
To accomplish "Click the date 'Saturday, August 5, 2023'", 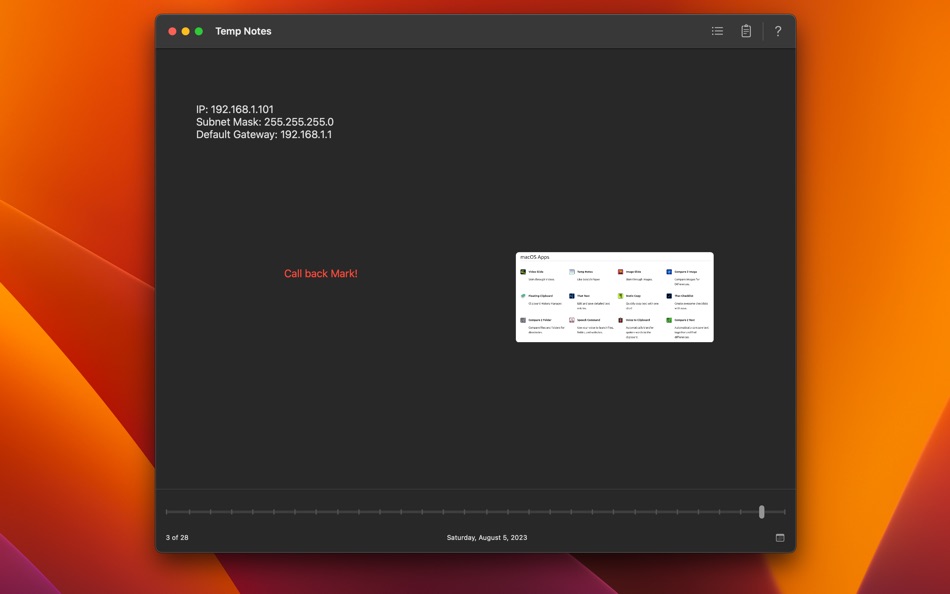I will [487, 538].
